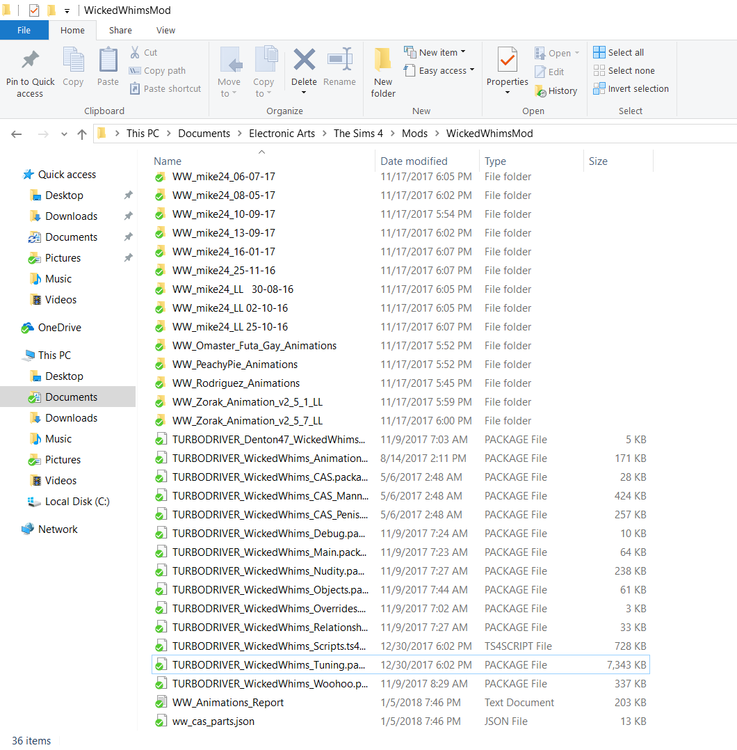Image resolution: width=737 pixels, height=750 pixels.
Task: Open Quick Access Toolbar customize arrow
Action: point(67,11)
